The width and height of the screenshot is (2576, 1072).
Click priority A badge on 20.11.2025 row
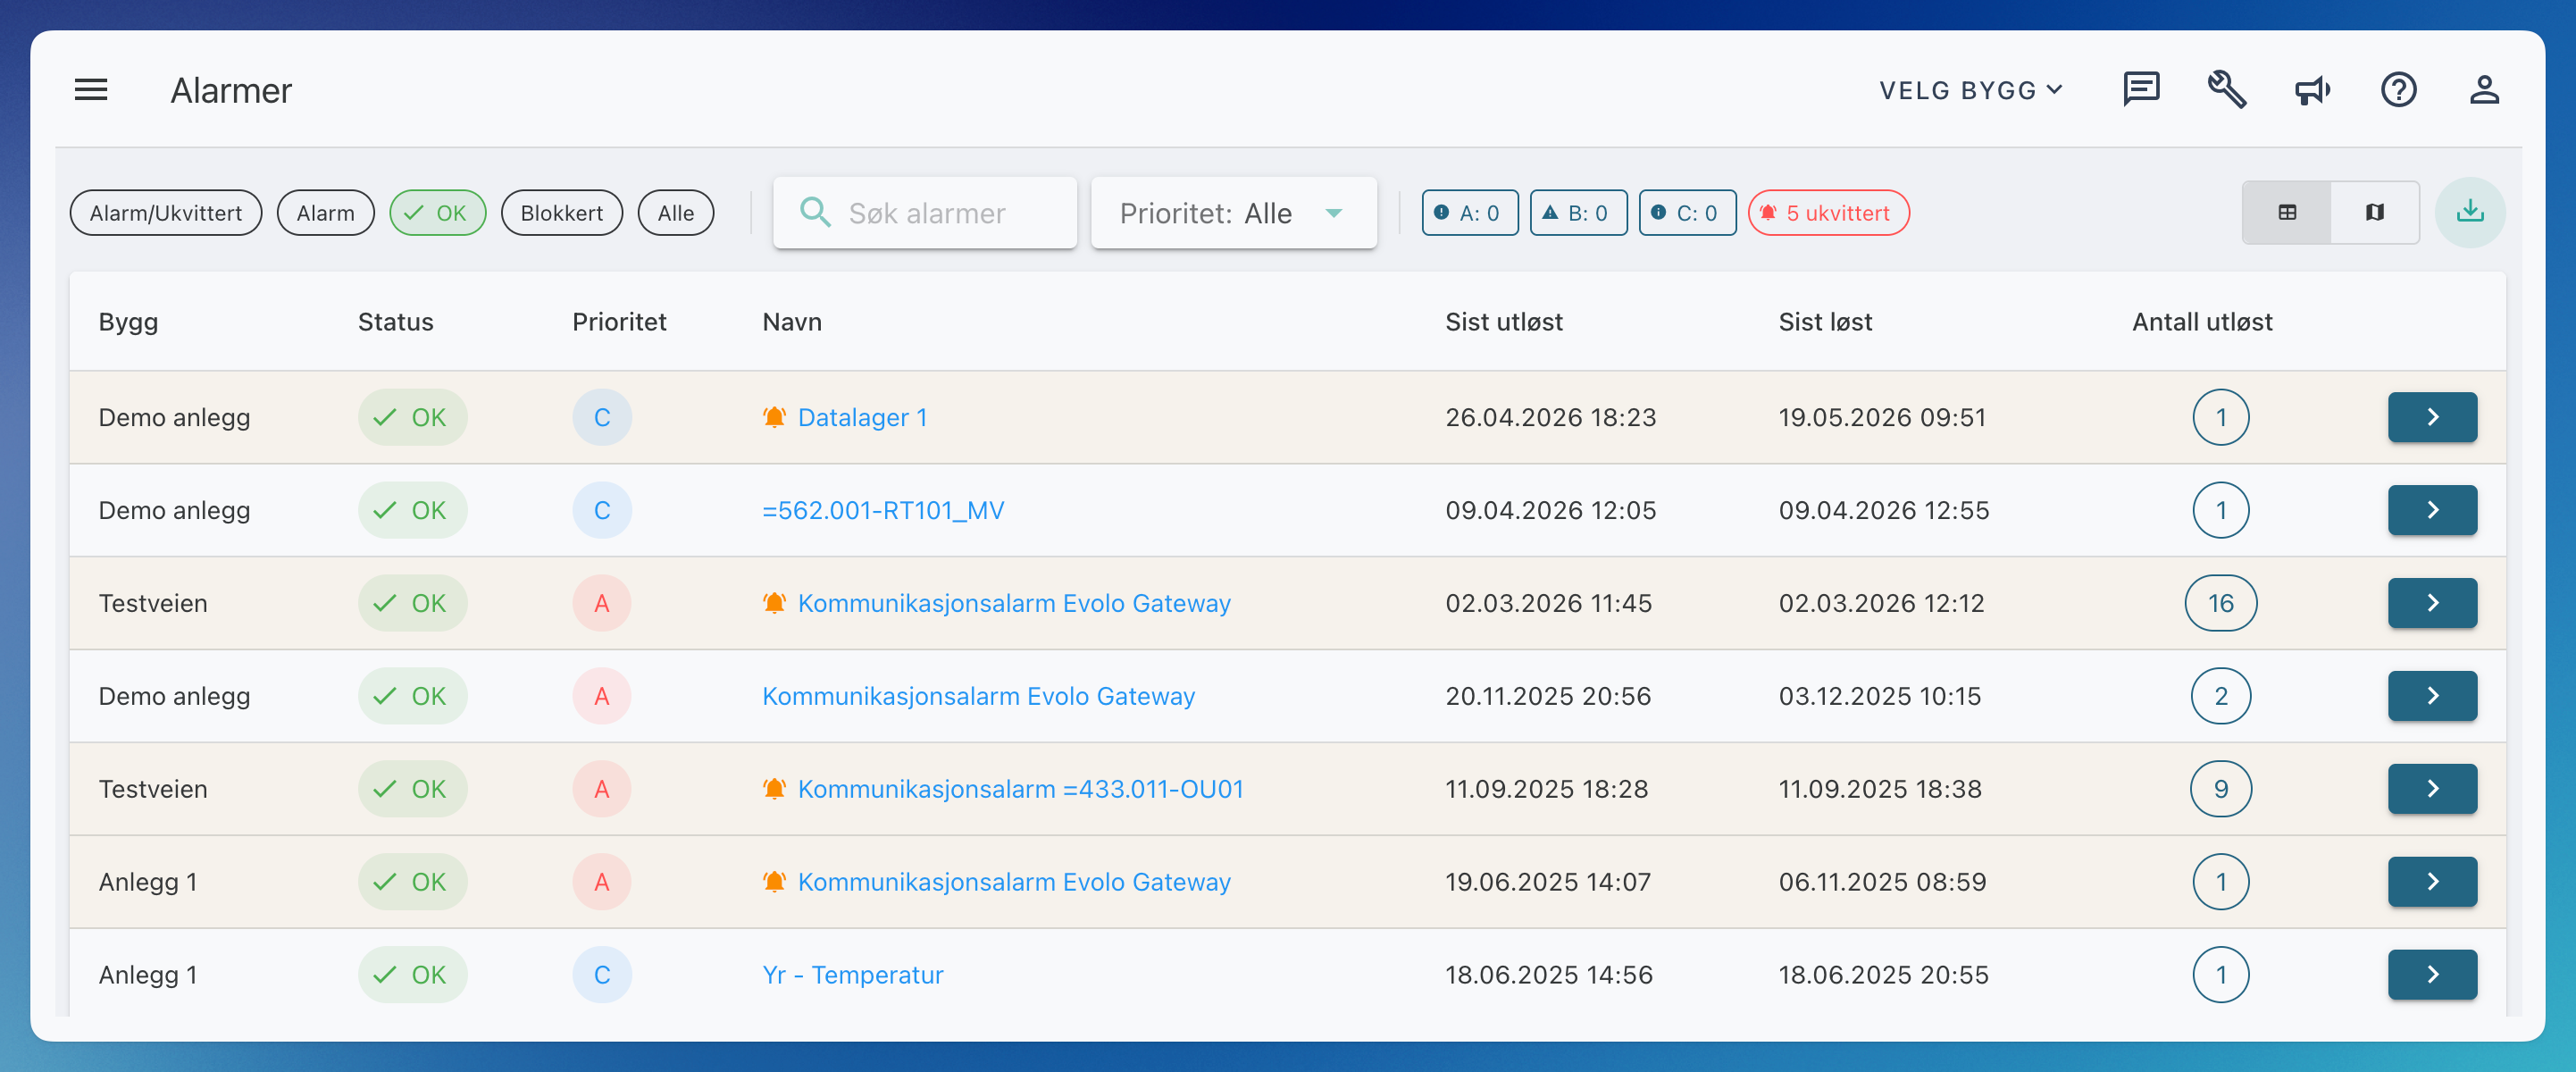point(602,696)
